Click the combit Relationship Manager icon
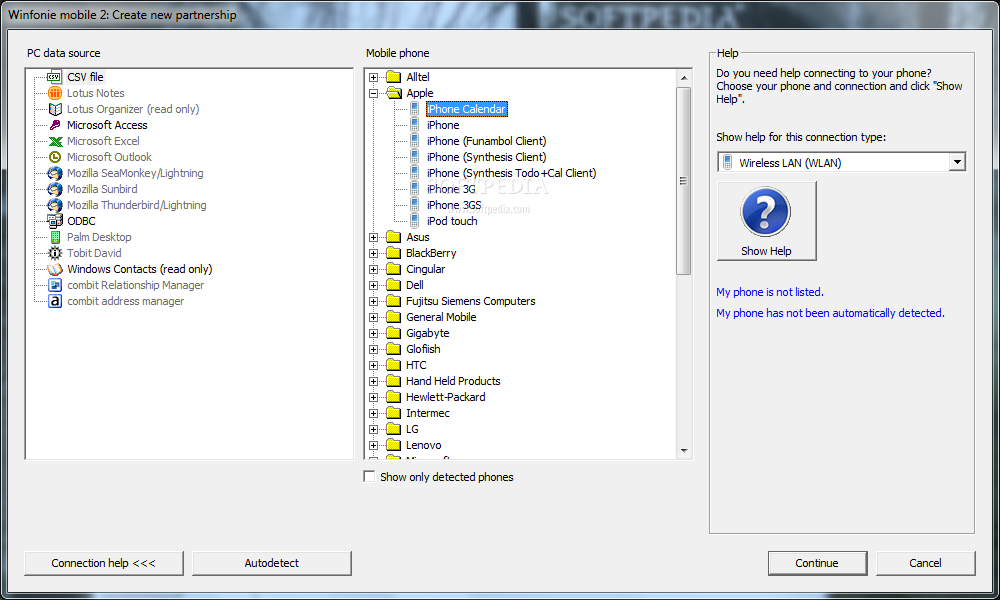 [55, 285]
